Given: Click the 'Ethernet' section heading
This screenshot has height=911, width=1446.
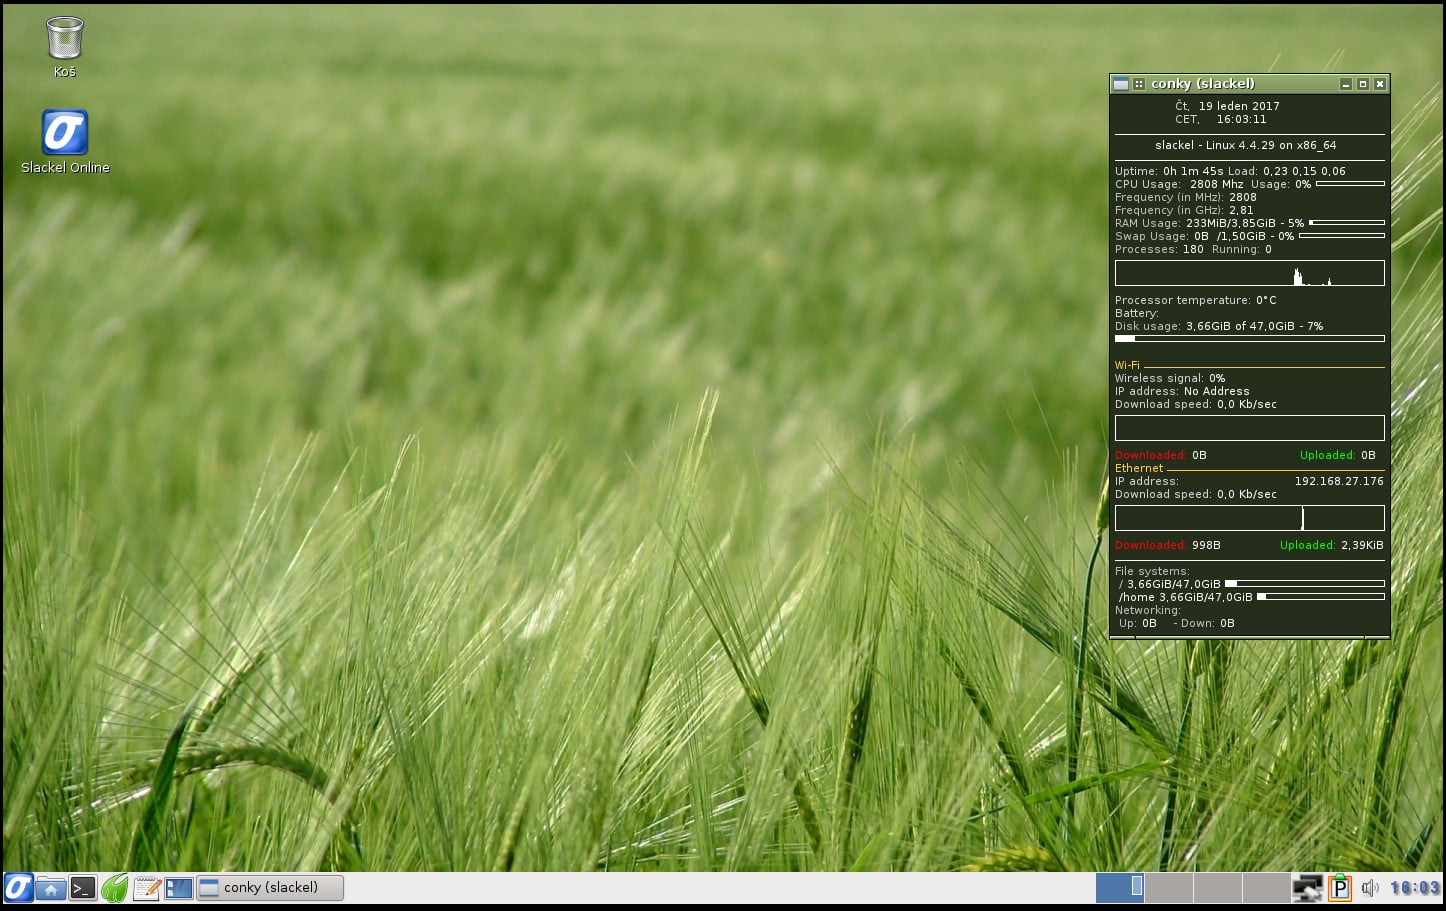Looking at the screenshot, I should click(1139, 468).
